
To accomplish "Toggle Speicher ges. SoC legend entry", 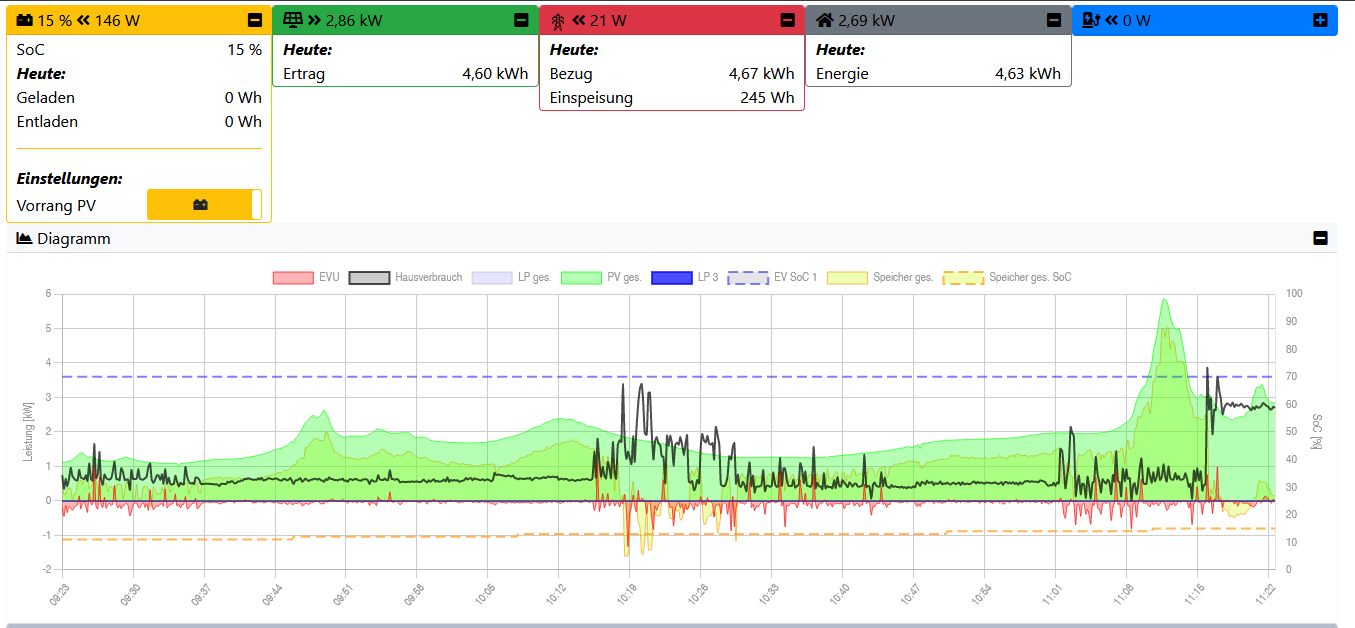I will pos(1007,277).
